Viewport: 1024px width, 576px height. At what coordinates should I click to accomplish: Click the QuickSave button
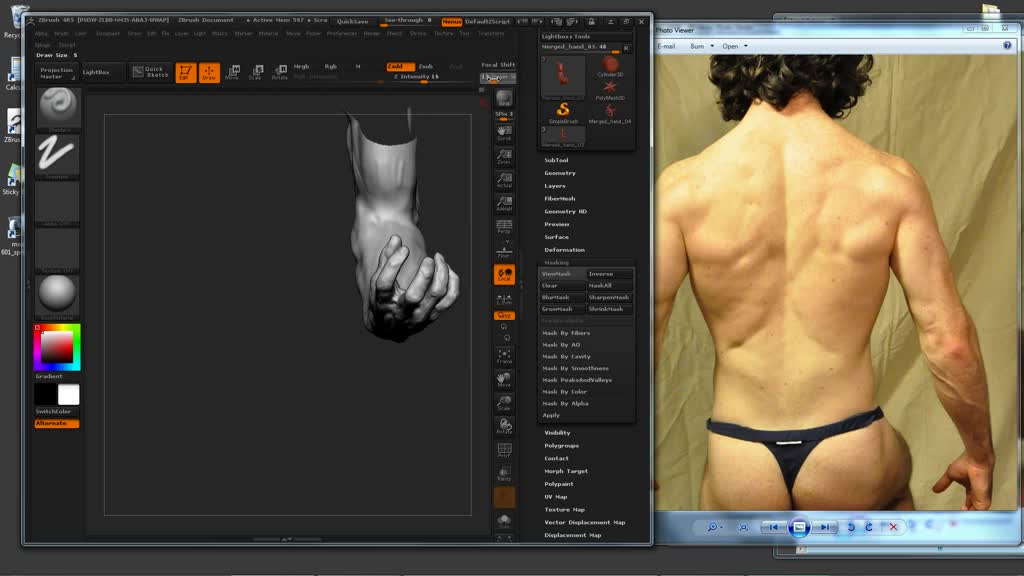pyautogui.click(x=353, y=22)
